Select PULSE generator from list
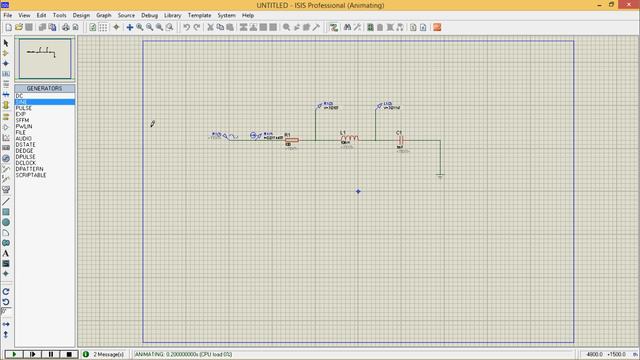 pyautogui.click(x=45, y=108)
